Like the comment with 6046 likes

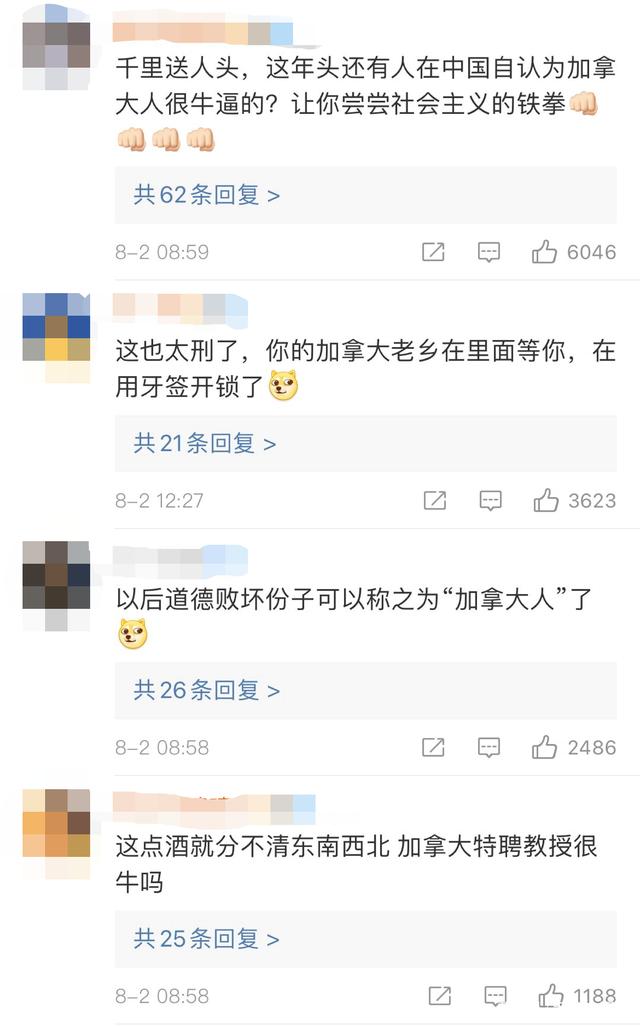click(544, 251)
